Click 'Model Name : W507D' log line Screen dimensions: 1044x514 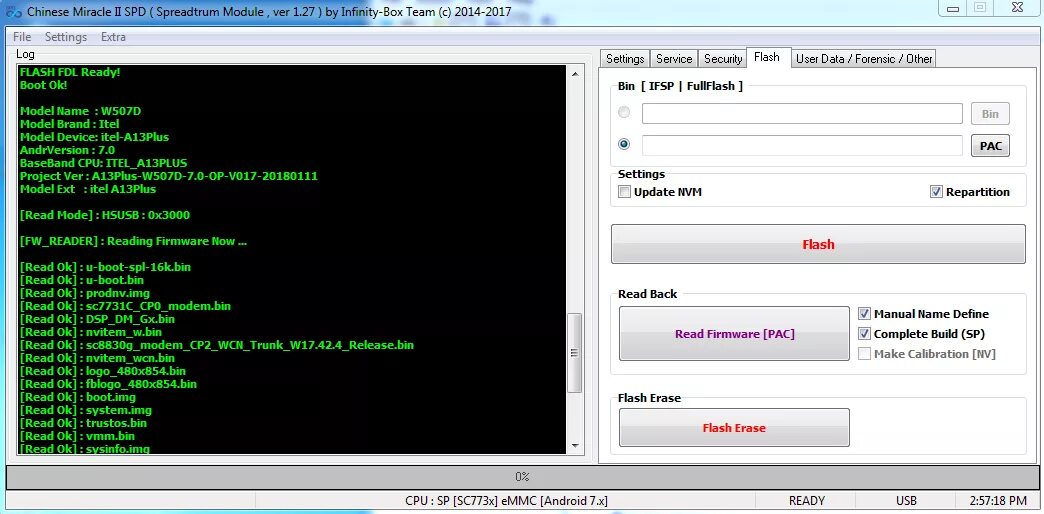tap(80, 111)
